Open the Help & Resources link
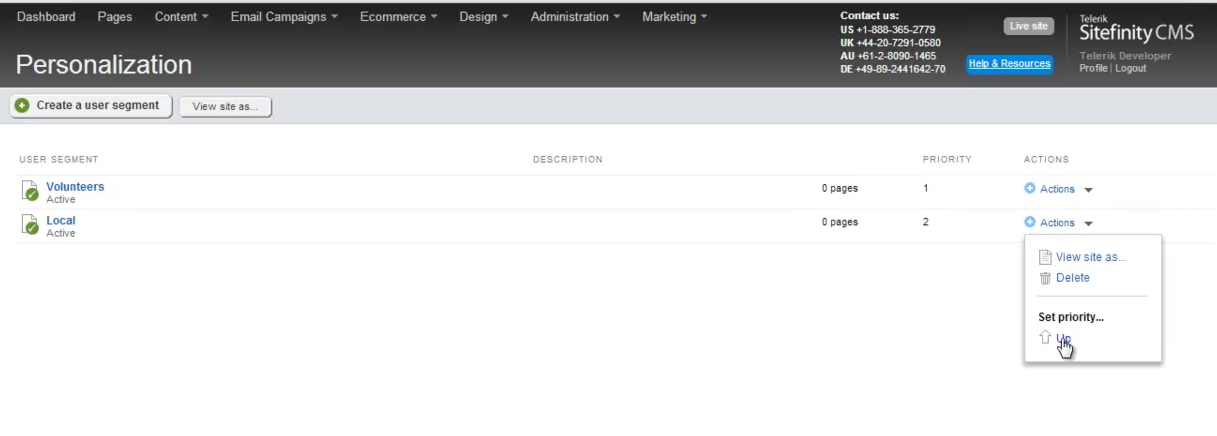 click(1009, 64)
